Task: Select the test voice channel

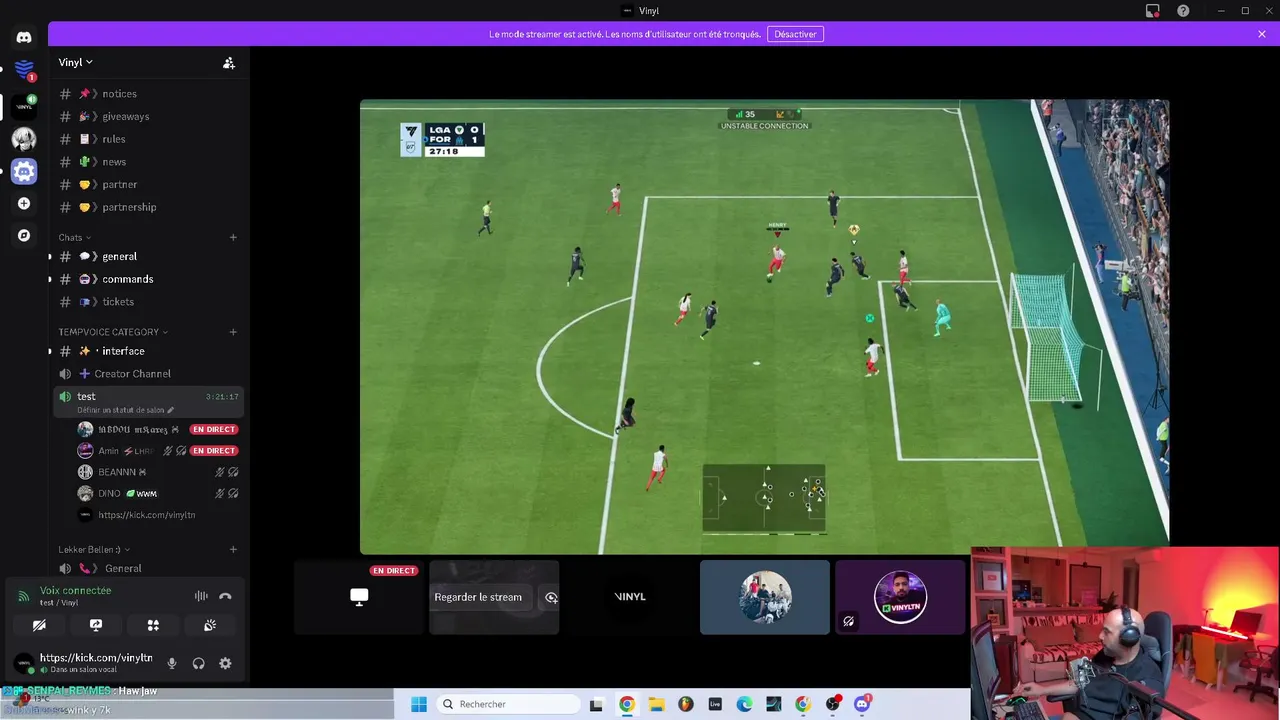Action: tap(148, 402)
